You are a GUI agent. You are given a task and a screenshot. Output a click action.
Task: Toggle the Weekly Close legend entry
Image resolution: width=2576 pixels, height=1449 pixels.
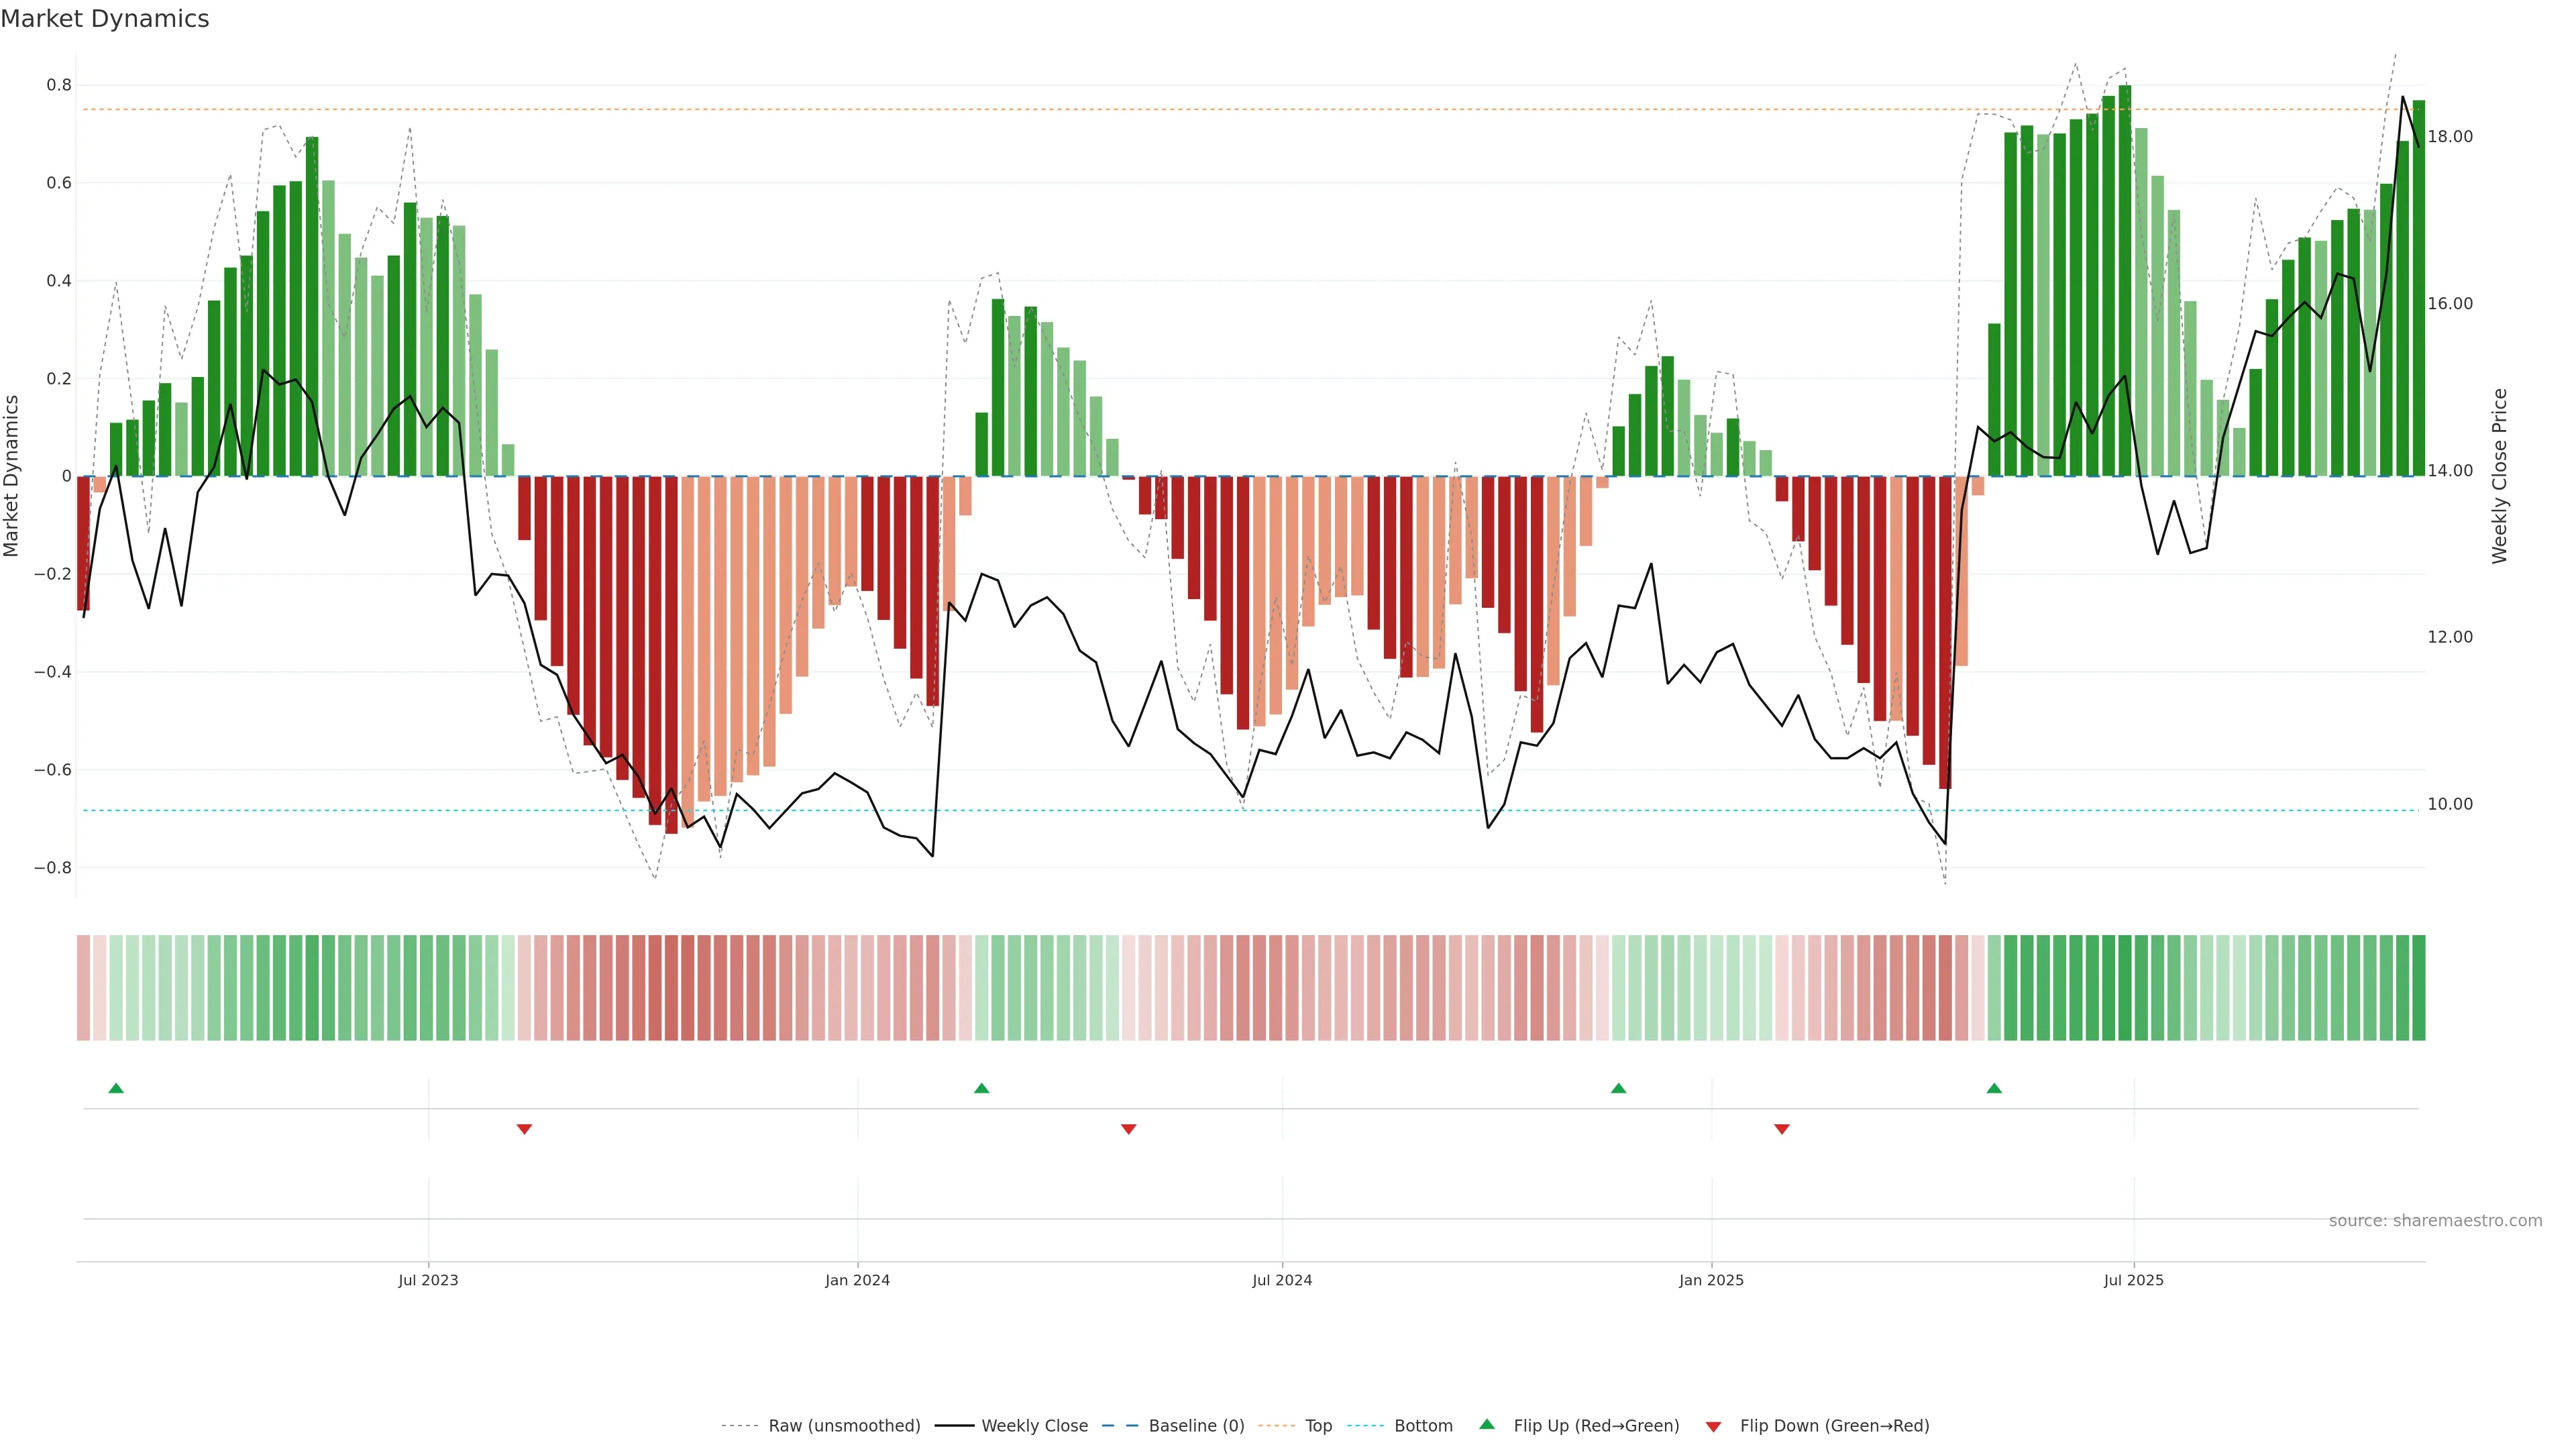point(1034,1426)
